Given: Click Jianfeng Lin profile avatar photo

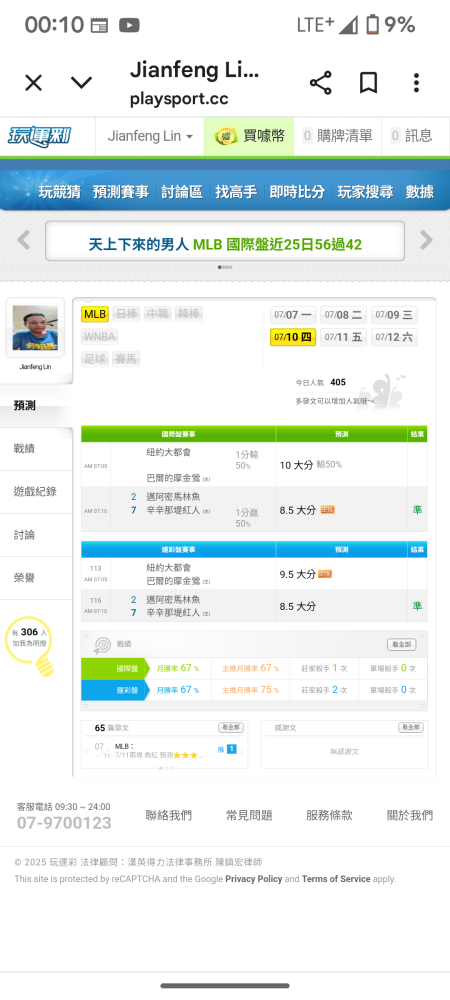Looking at the screenshot, I should tap(35, 328).
